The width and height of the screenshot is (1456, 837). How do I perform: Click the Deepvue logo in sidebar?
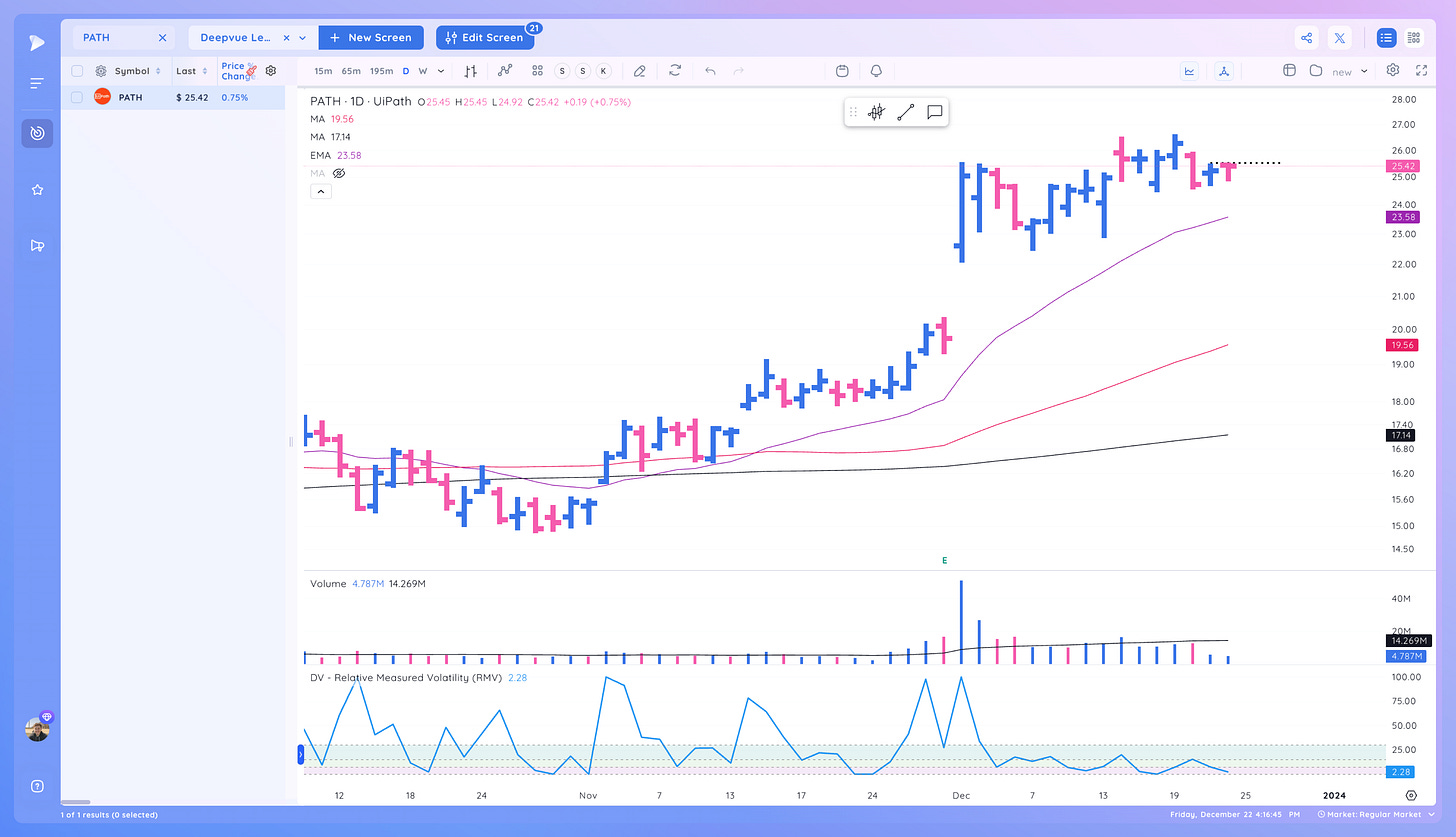[x=37, y=41]
